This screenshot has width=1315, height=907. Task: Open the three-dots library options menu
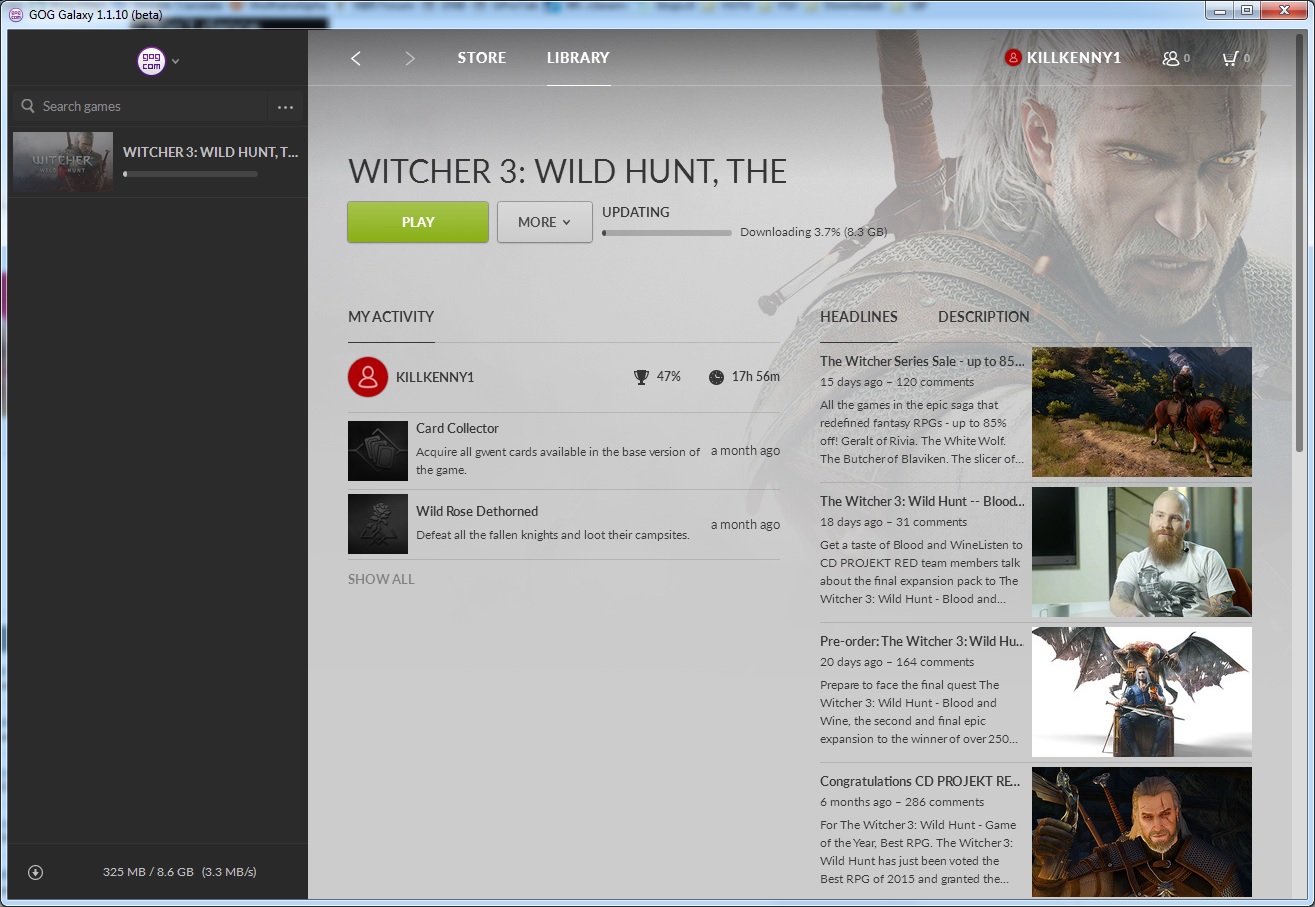[285, 107]
